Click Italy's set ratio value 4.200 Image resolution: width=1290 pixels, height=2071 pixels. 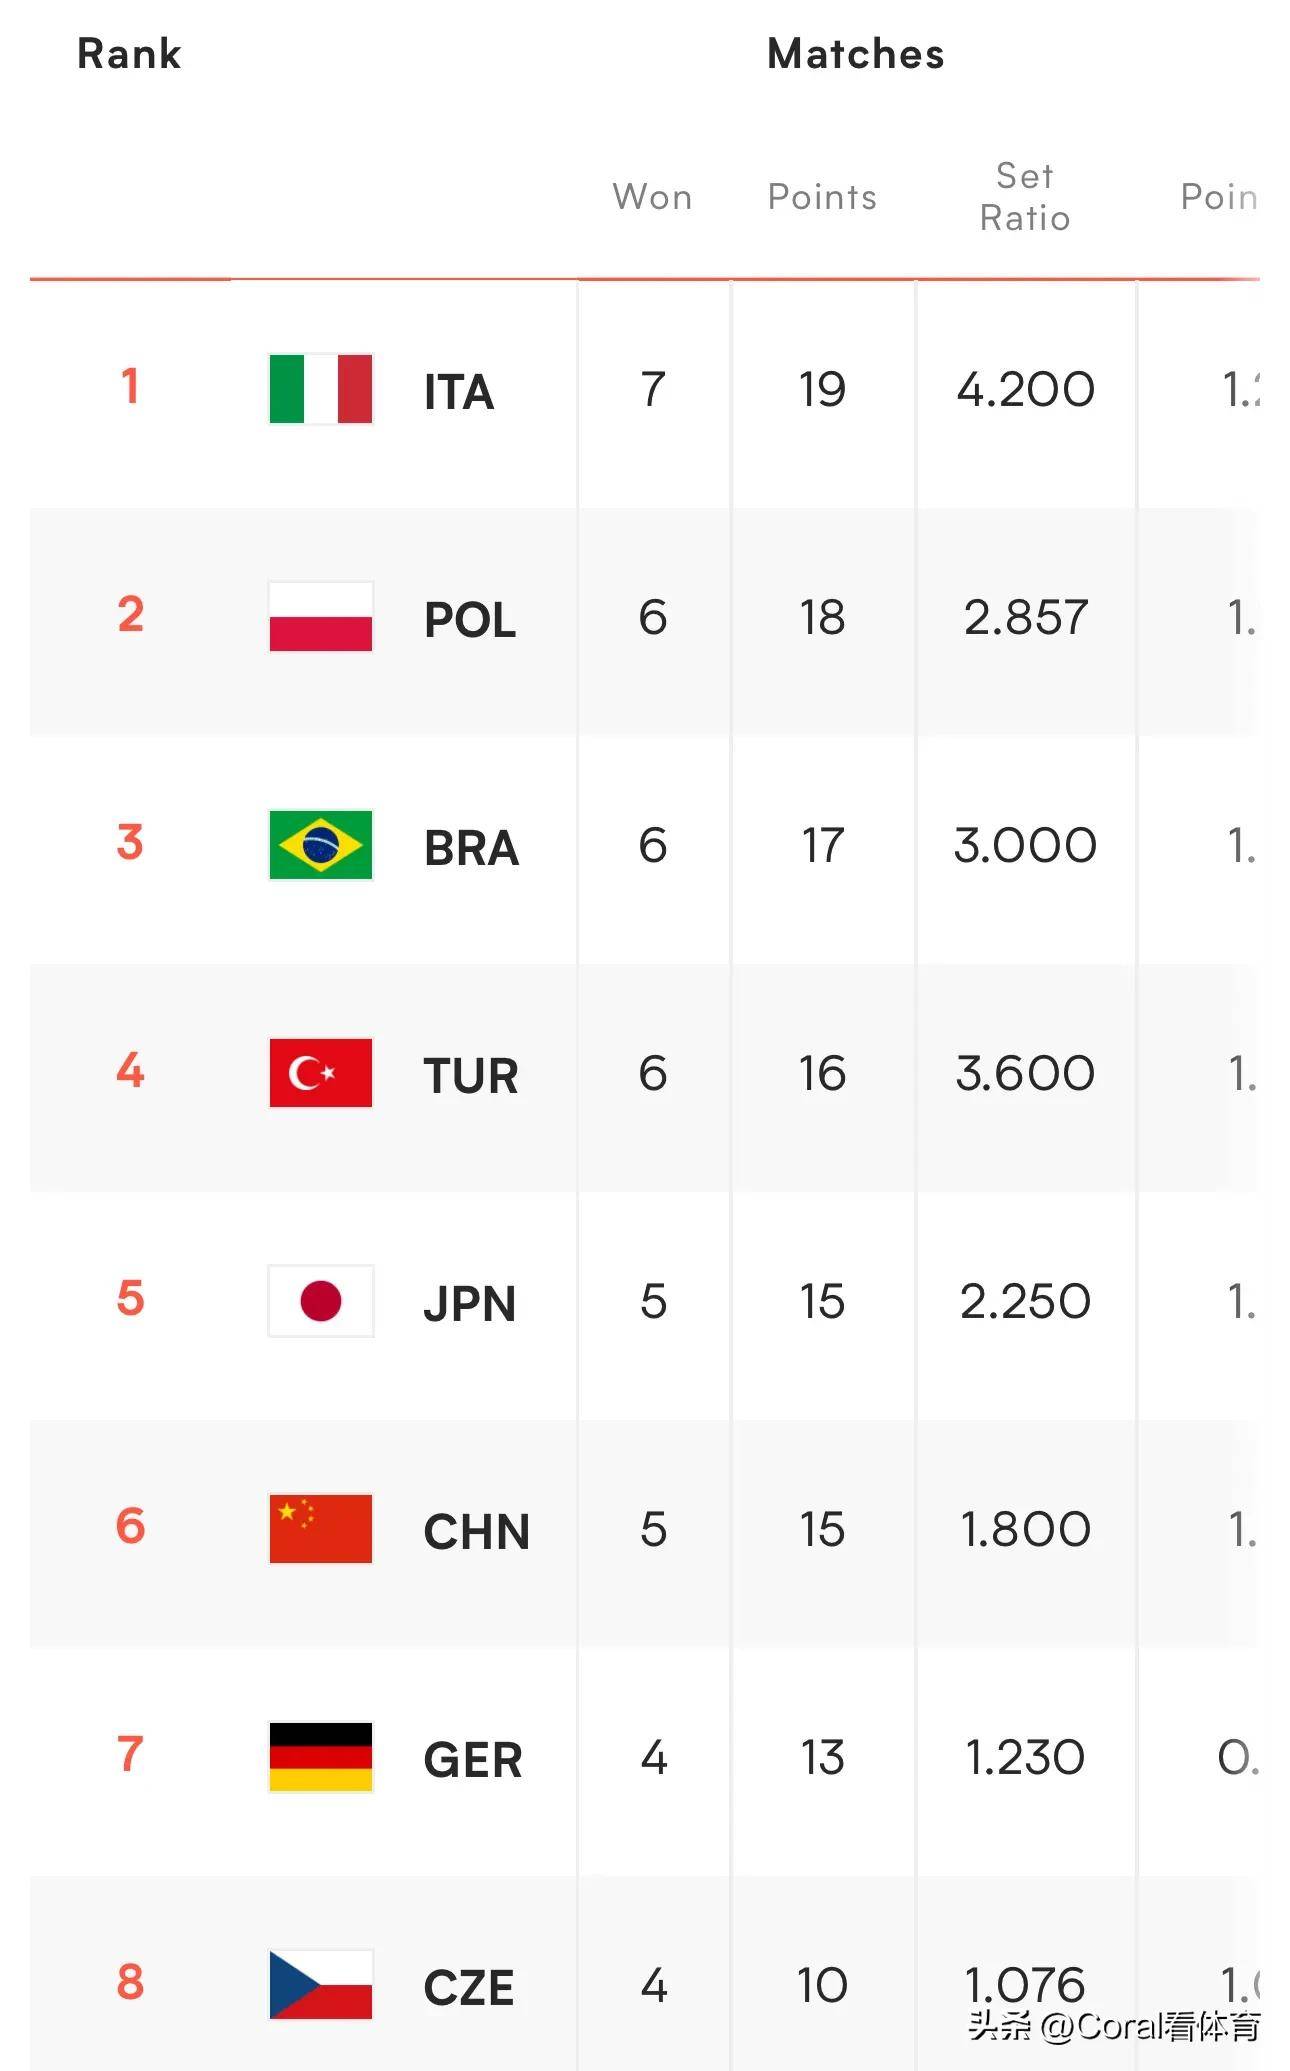1025,389
